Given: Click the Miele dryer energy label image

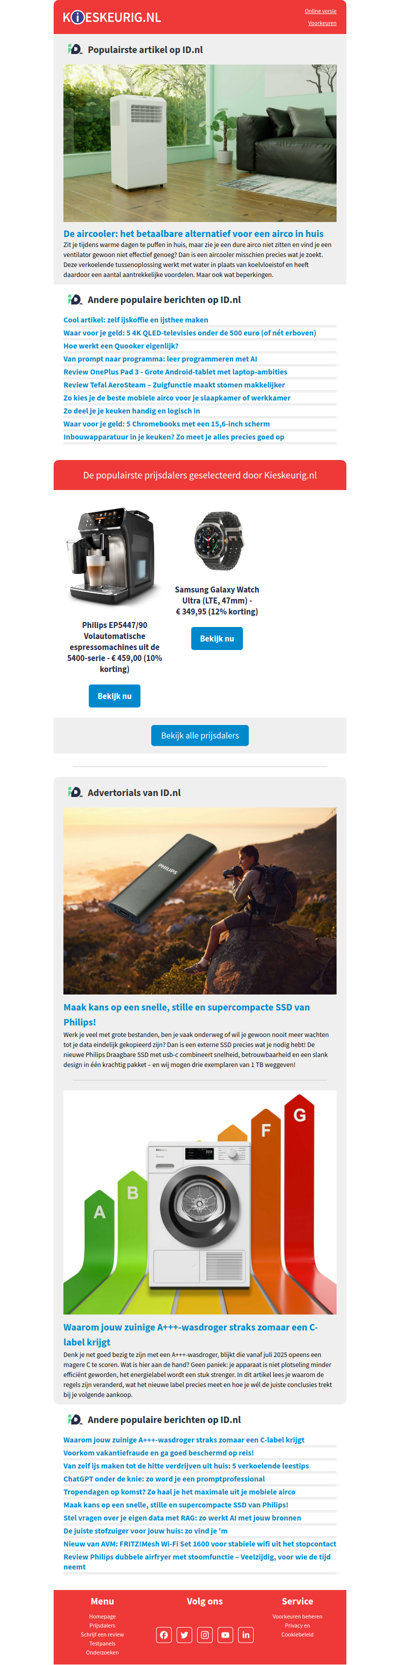Looking at the screenshot, I should click(200, 1202).
